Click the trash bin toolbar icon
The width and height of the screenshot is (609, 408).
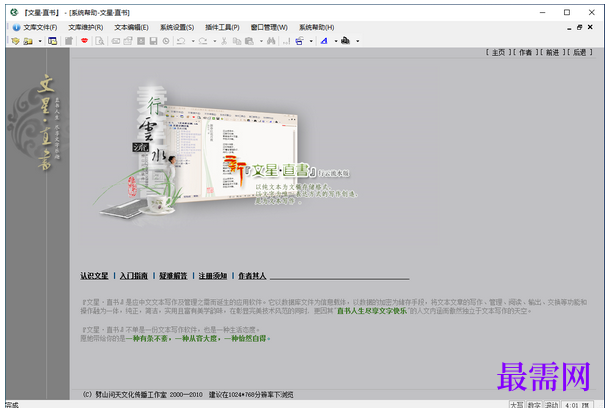(69, 41)
